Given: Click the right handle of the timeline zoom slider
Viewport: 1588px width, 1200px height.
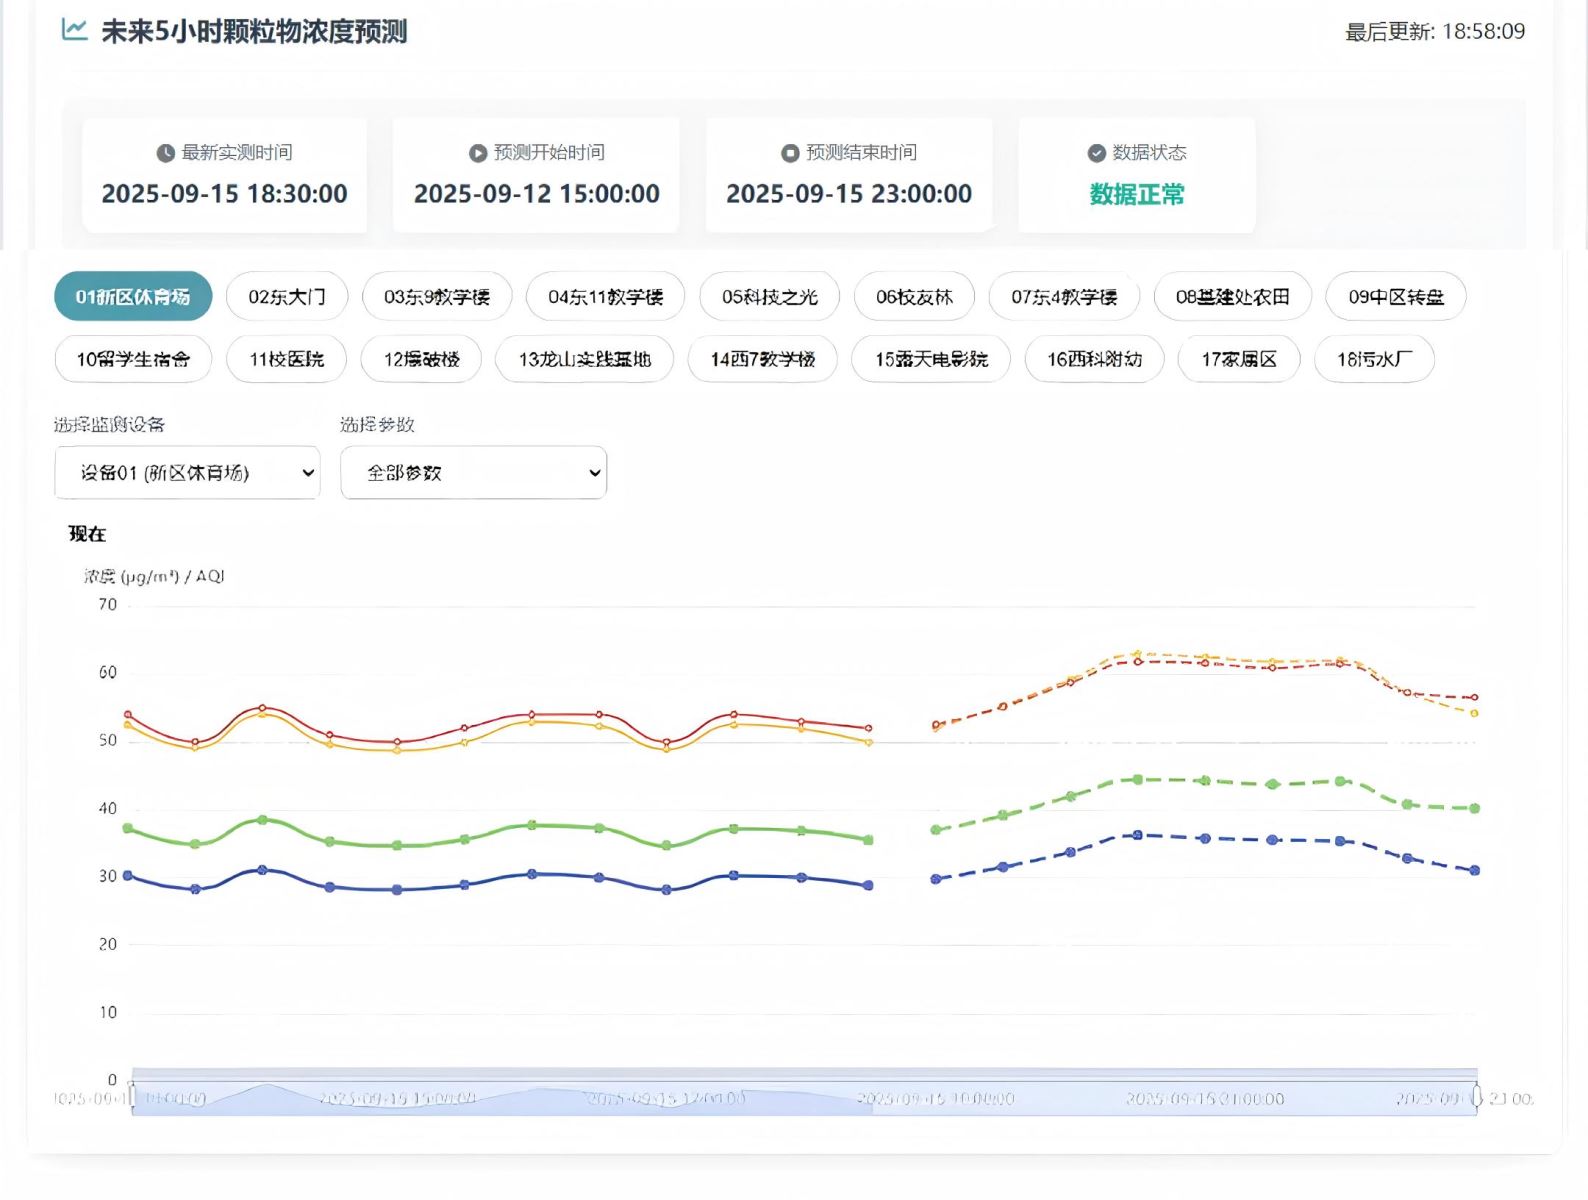Looking at the screenshot, I should tap(1476, 1096).
